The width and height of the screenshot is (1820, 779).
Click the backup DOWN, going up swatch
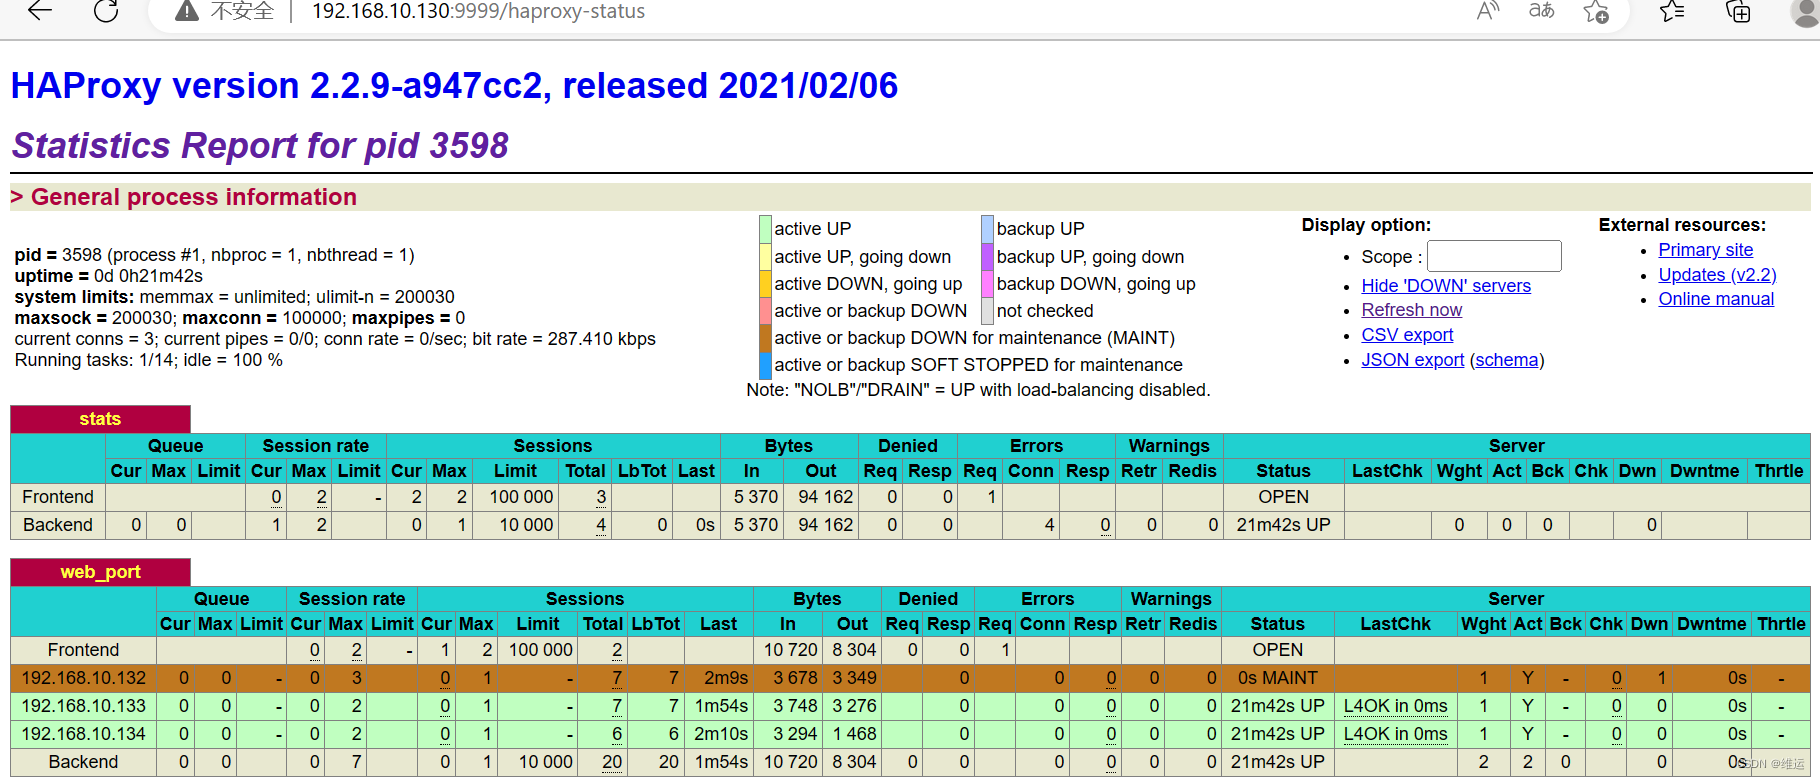[987, 284]
